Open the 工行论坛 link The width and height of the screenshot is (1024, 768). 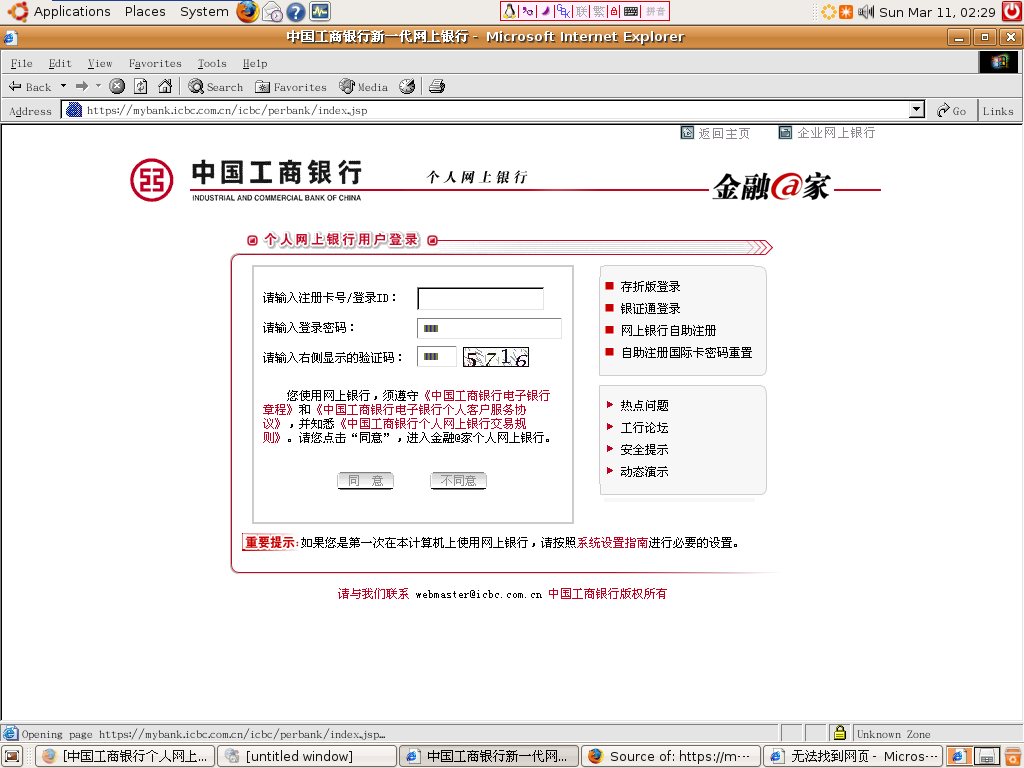point(645,428)
